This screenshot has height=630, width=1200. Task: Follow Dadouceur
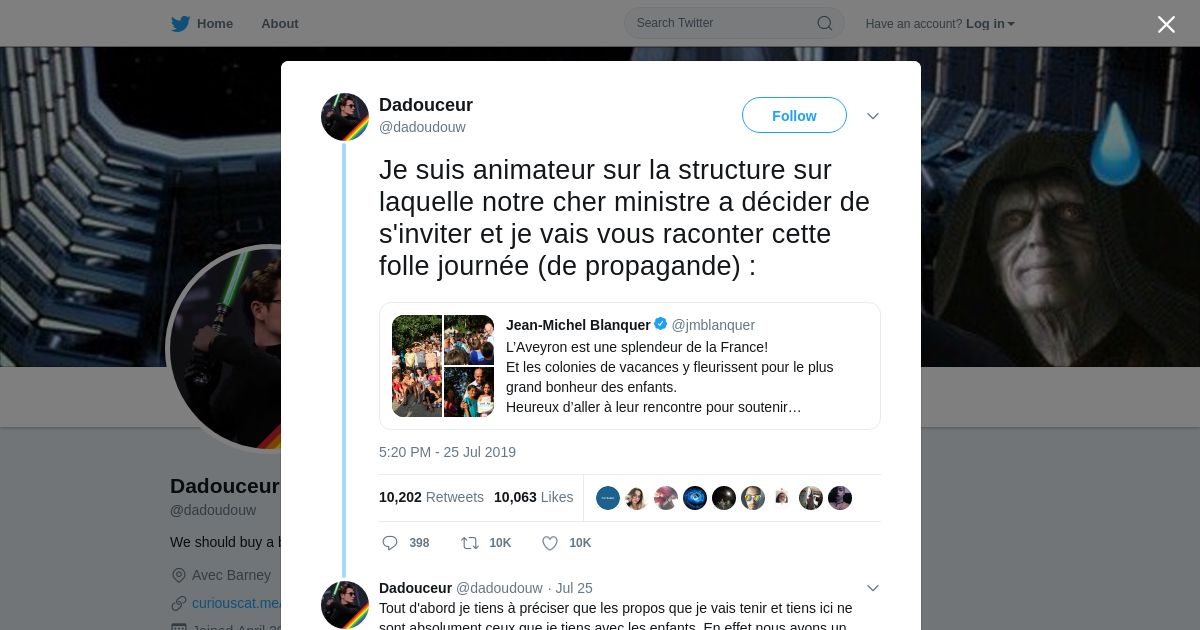point(794,115)
